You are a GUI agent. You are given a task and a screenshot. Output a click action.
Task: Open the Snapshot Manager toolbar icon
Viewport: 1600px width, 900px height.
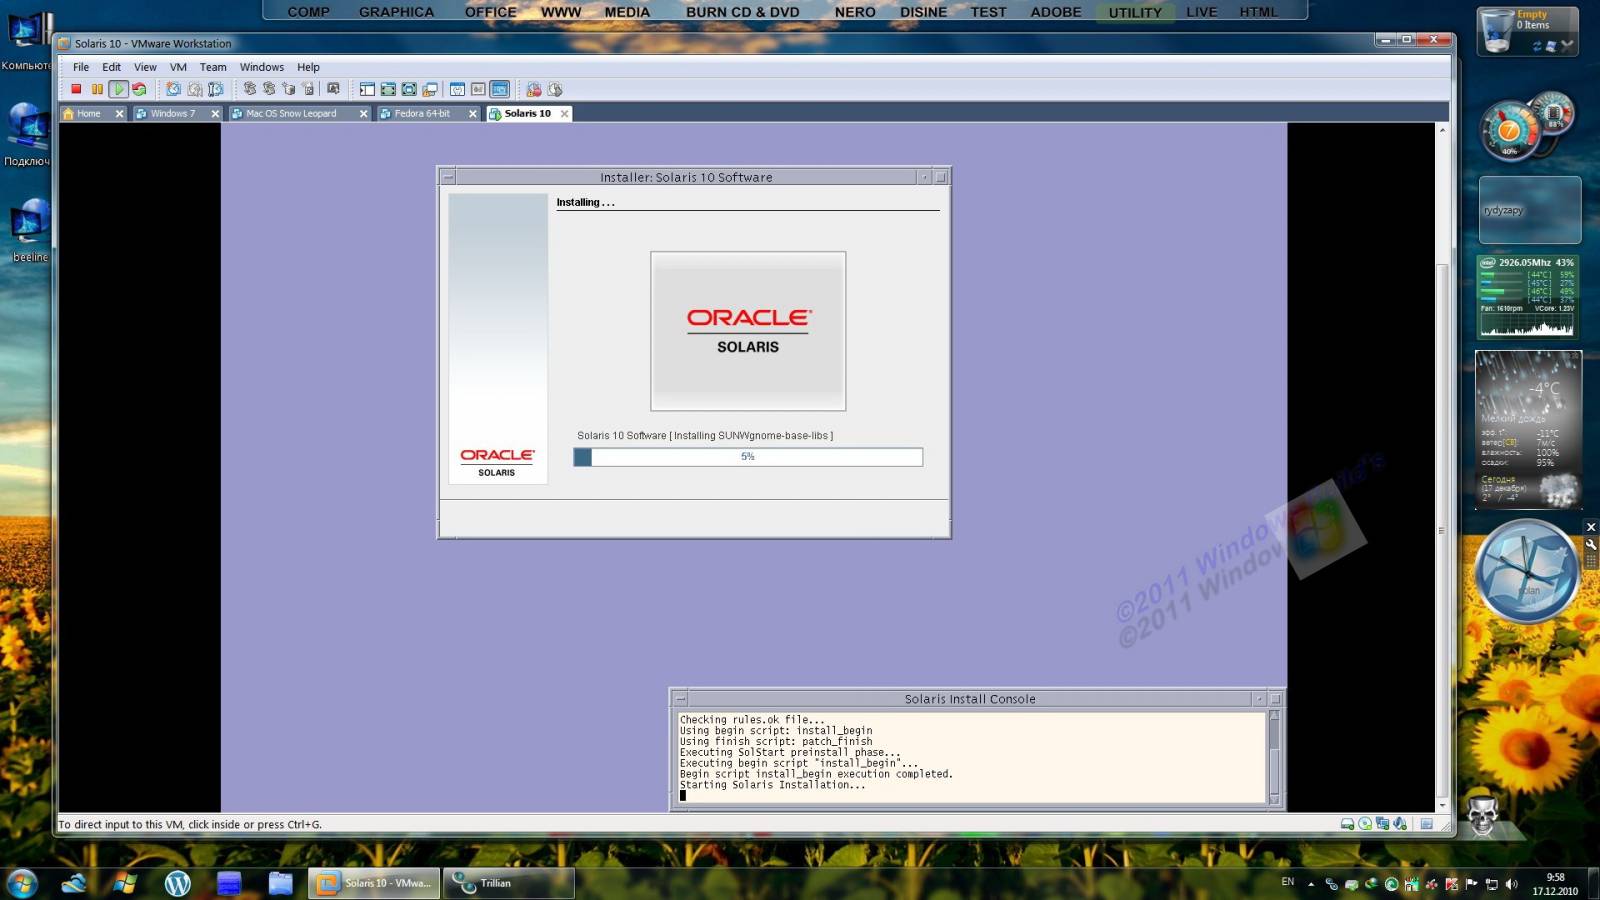click(x=215, y=89)
